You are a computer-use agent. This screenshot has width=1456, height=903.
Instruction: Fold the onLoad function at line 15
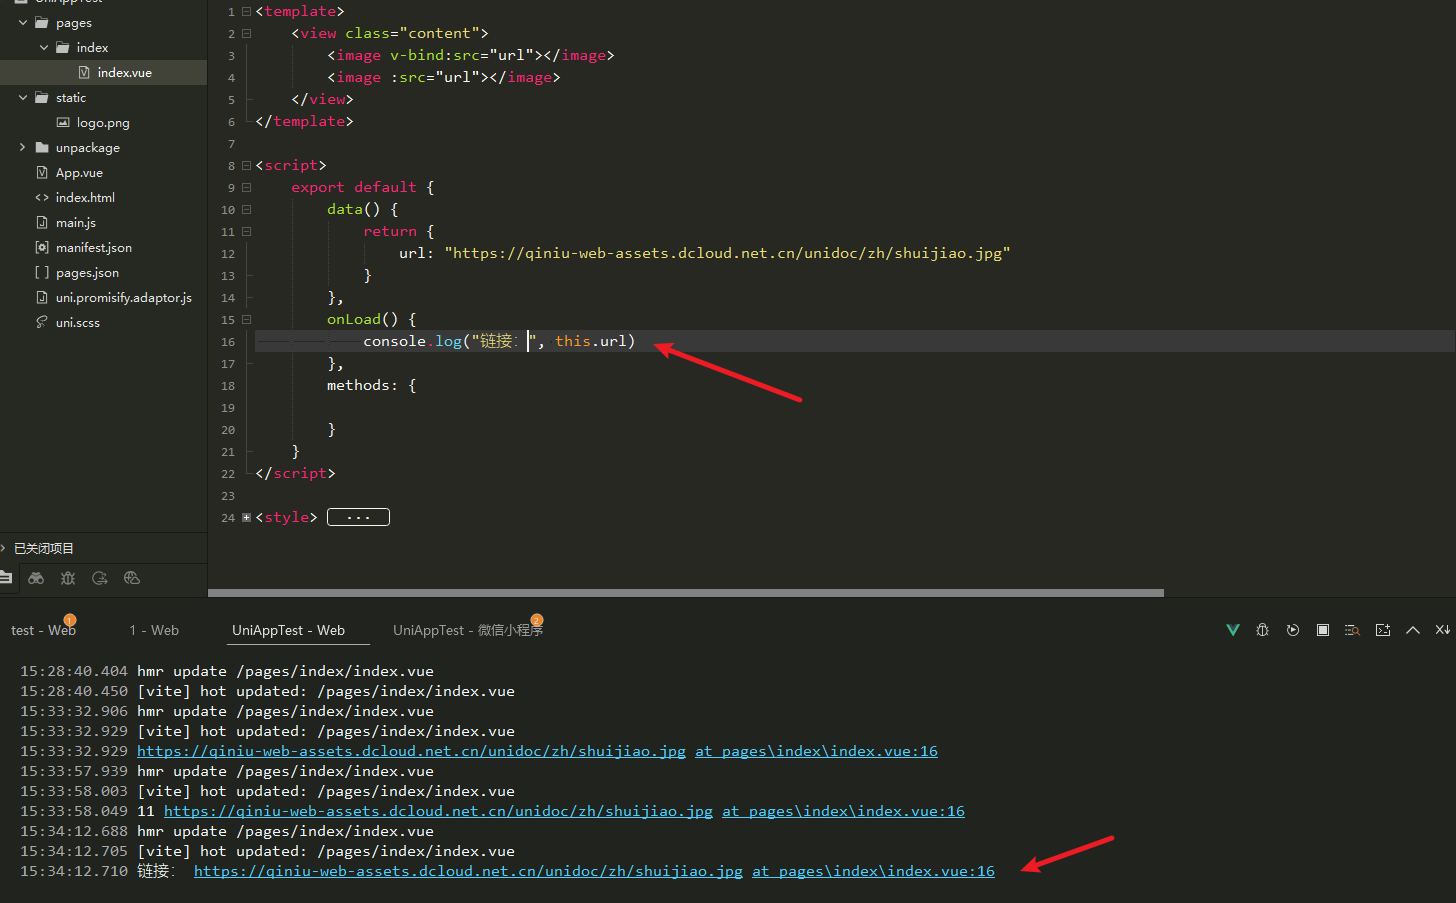246,319
